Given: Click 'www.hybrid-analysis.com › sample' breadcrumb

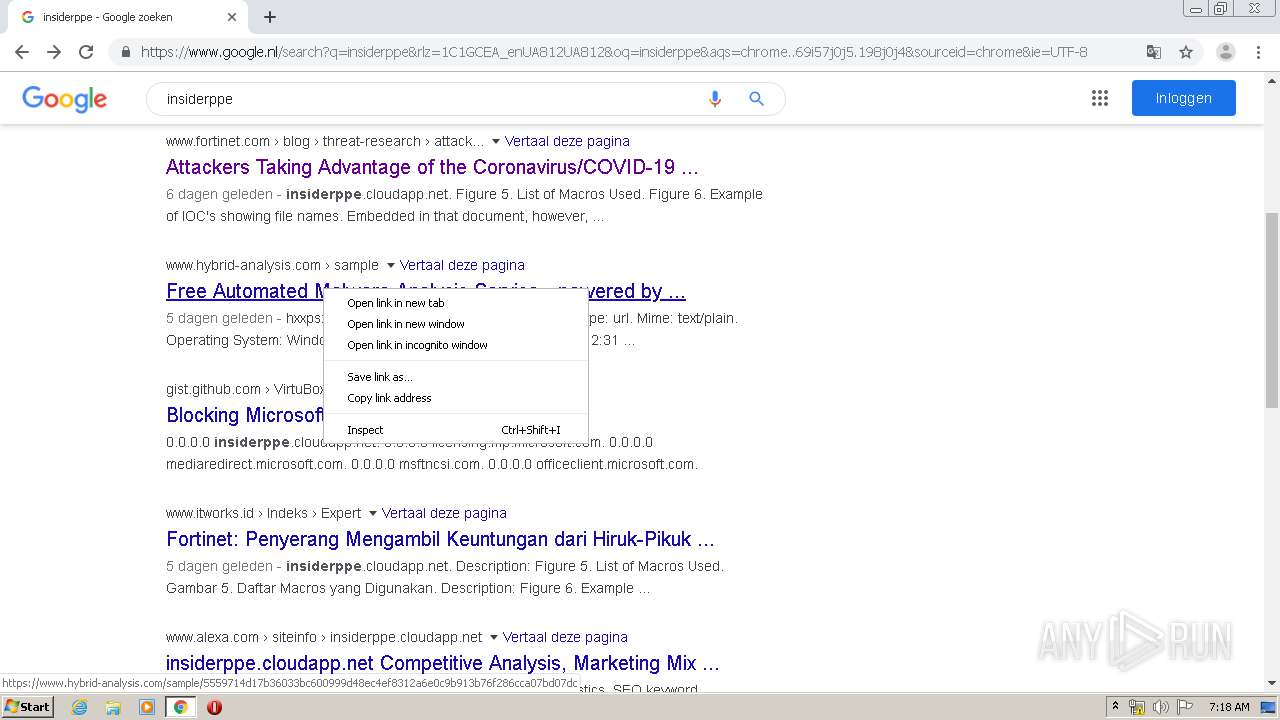Looking at the screenshot, I should pos(272,265).
